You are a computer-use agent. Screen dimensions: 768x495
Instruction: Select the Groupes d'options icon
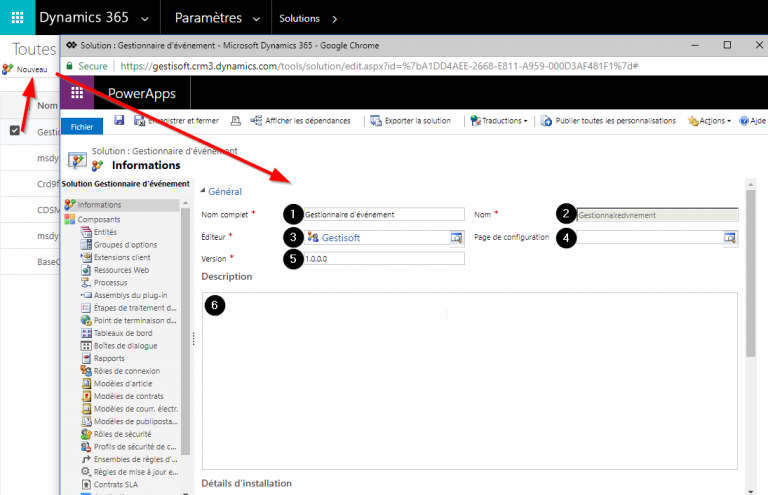pyautogui.click(x=86, y=245)
